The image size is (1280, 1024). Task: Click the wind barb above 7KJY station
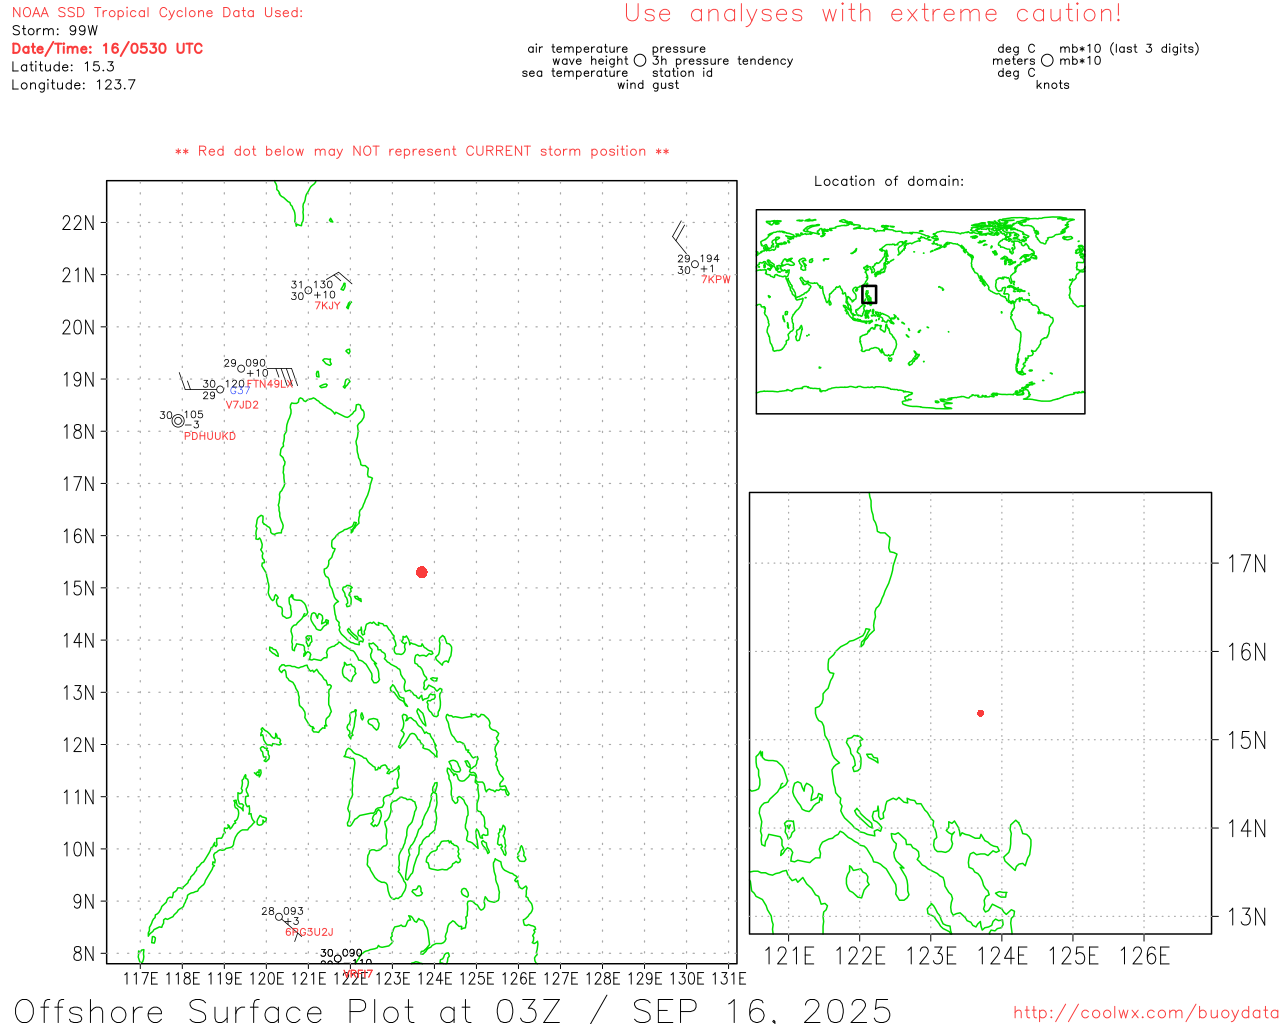coord(338,279)
